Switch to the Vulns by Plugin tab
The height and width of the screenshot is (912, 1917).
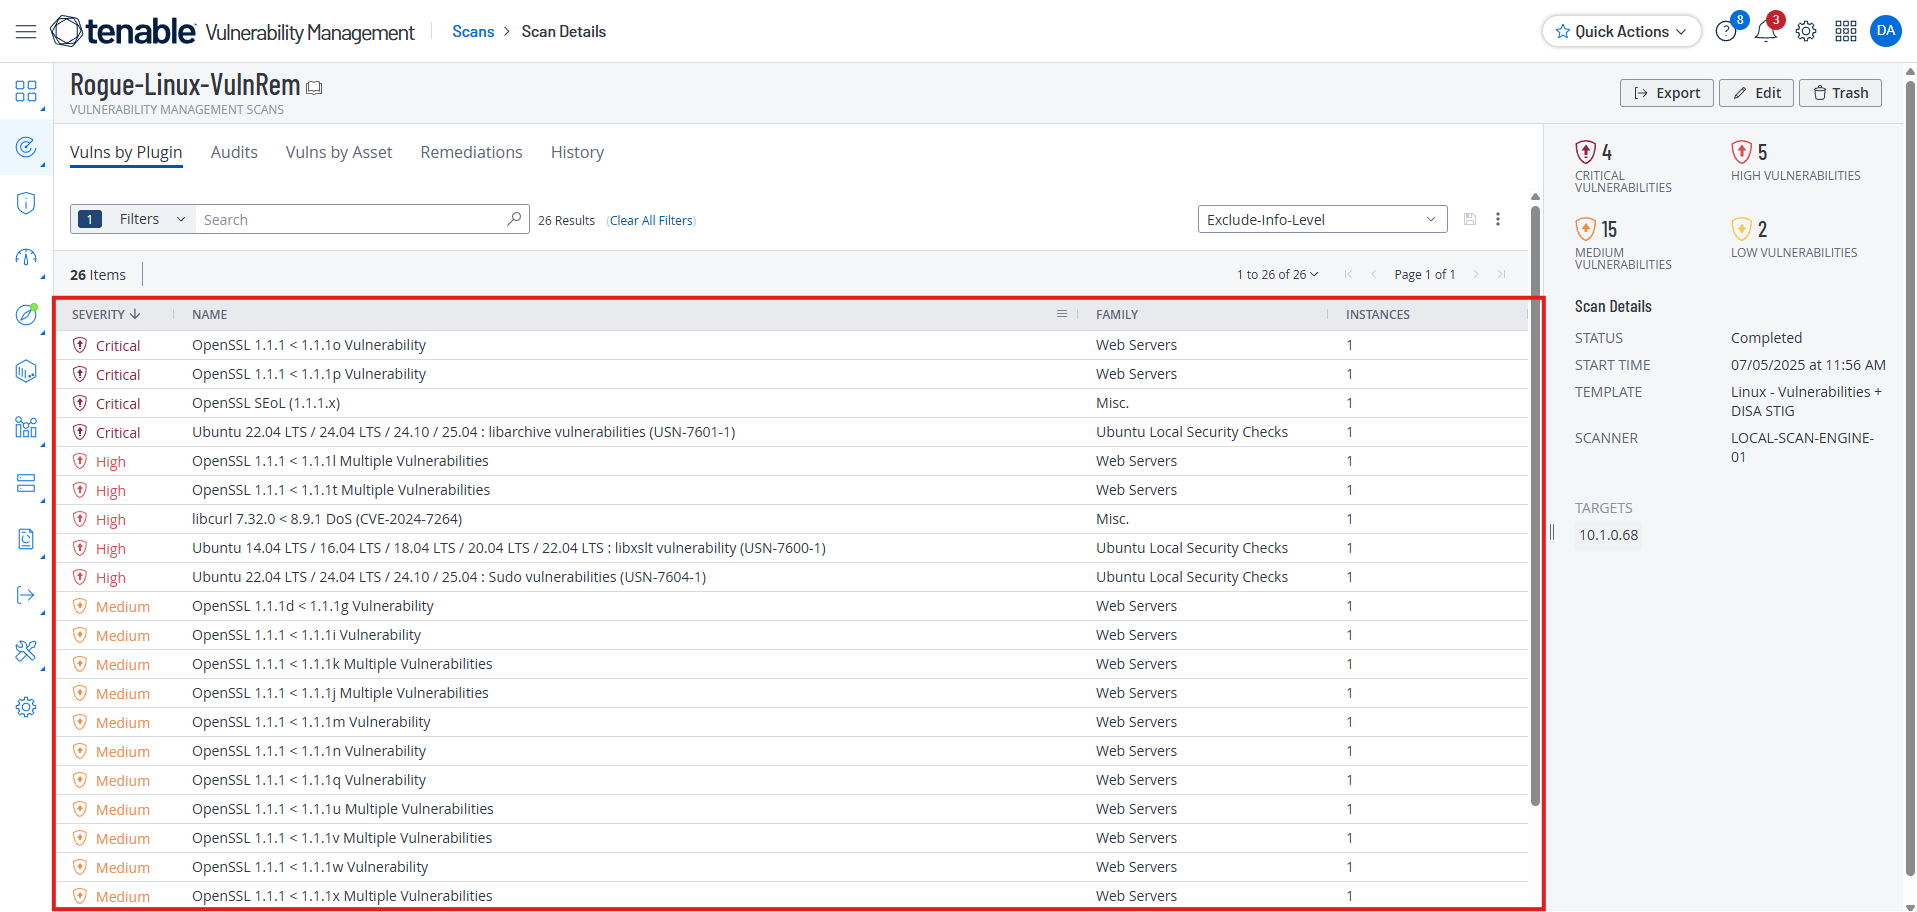126,152
